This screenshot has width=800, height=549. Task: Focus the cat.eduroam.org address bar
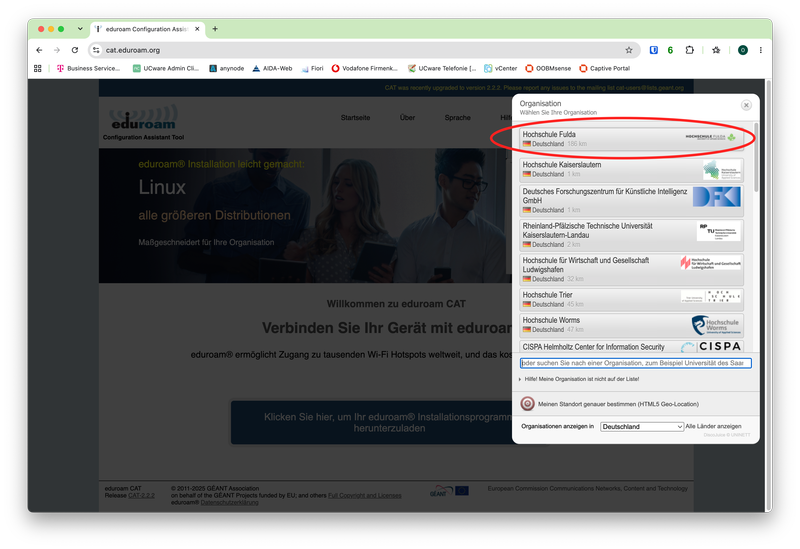[x=362, y=50]
